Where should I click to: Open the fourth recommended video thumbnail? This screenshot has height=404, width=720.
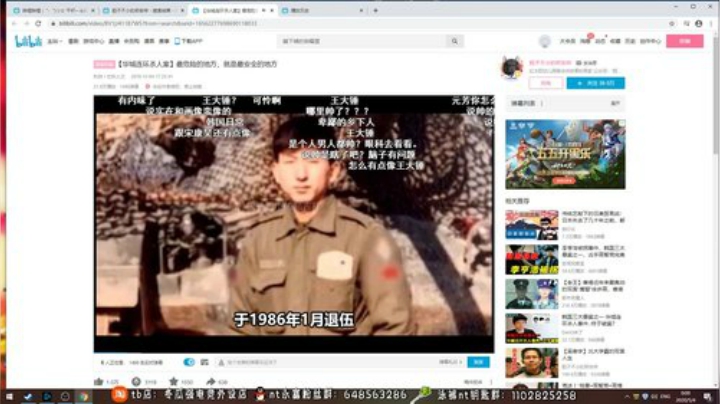pos(532,328)
